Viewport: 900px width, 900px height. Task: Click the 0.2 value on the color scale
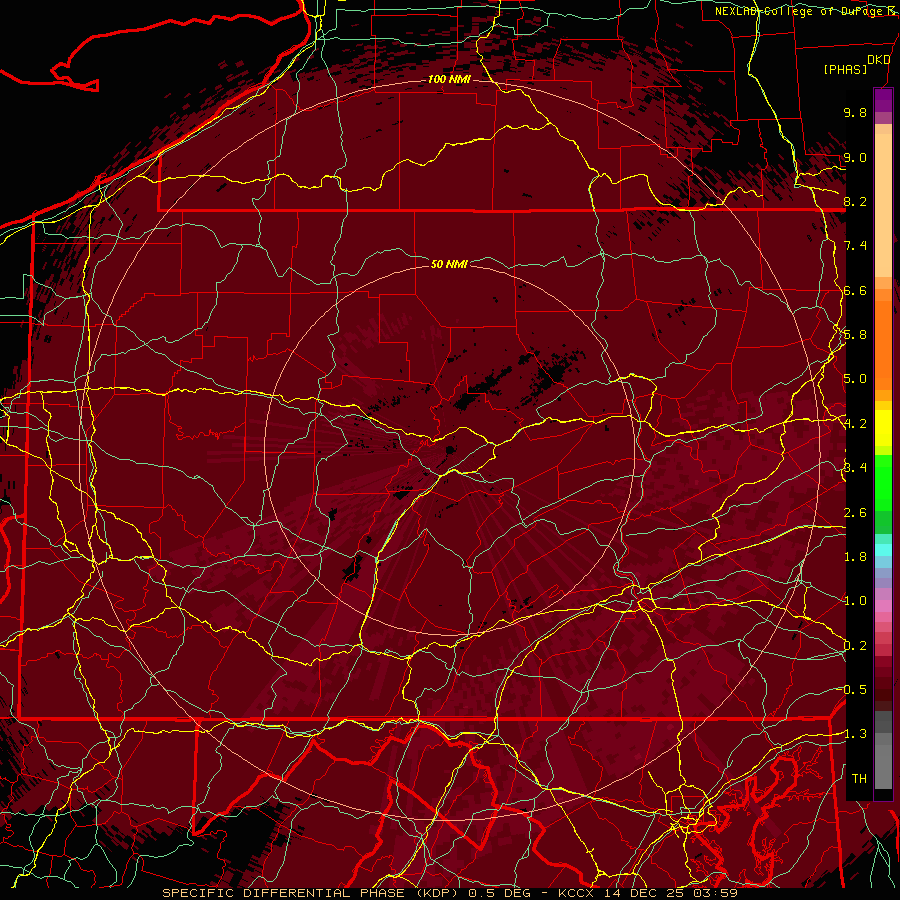click(x=855, y=646)
